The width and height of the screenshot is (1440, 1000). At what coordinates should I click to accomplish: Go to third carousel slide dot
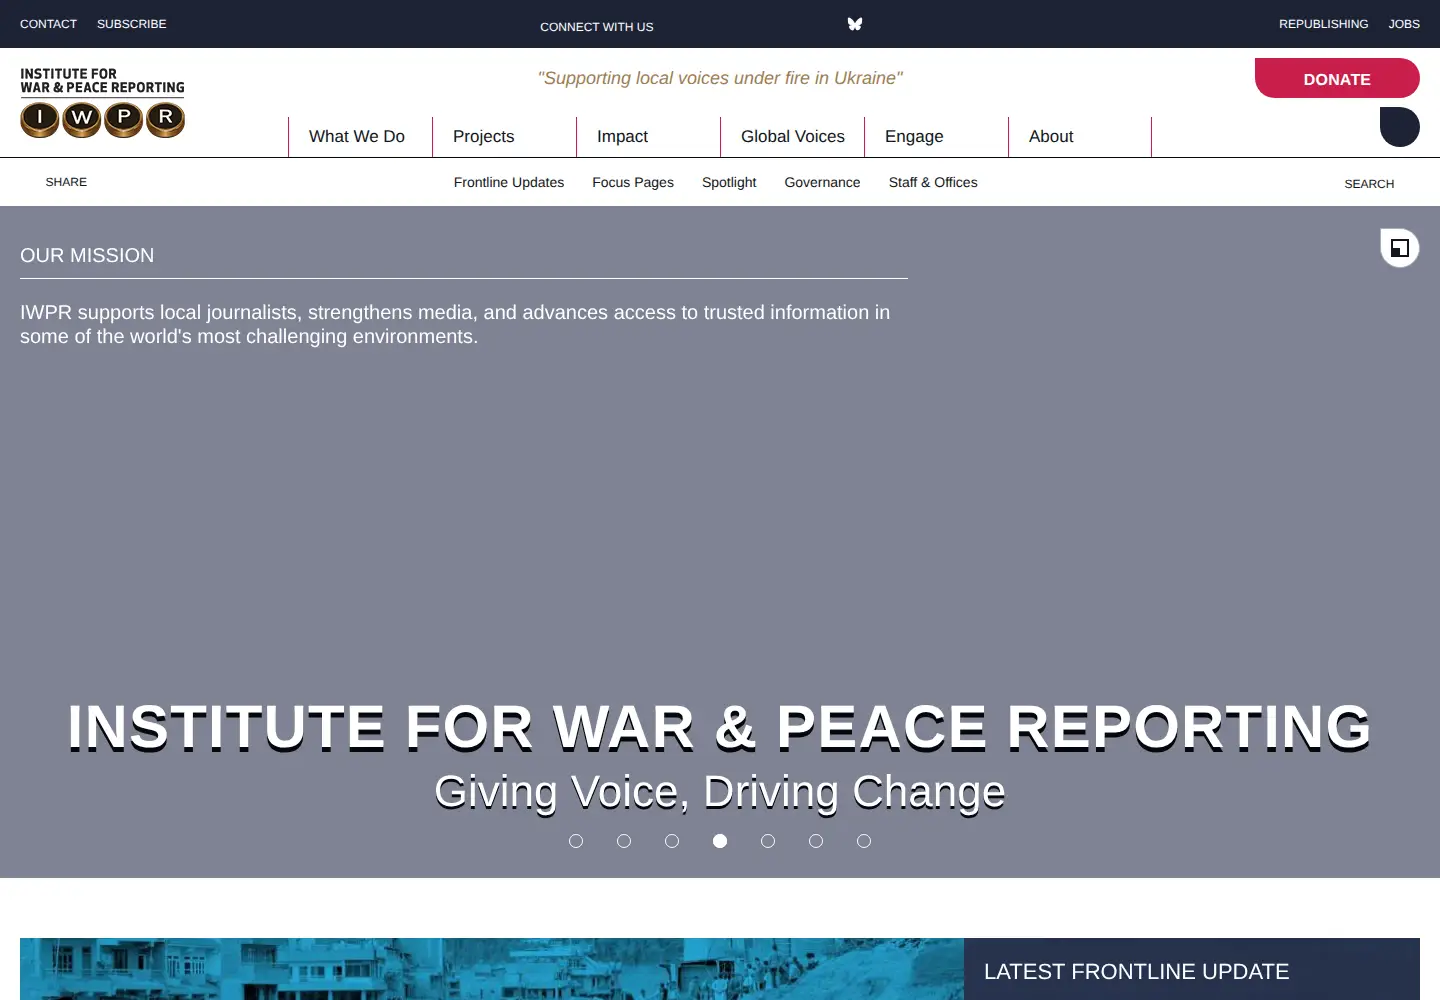point(672,841)
